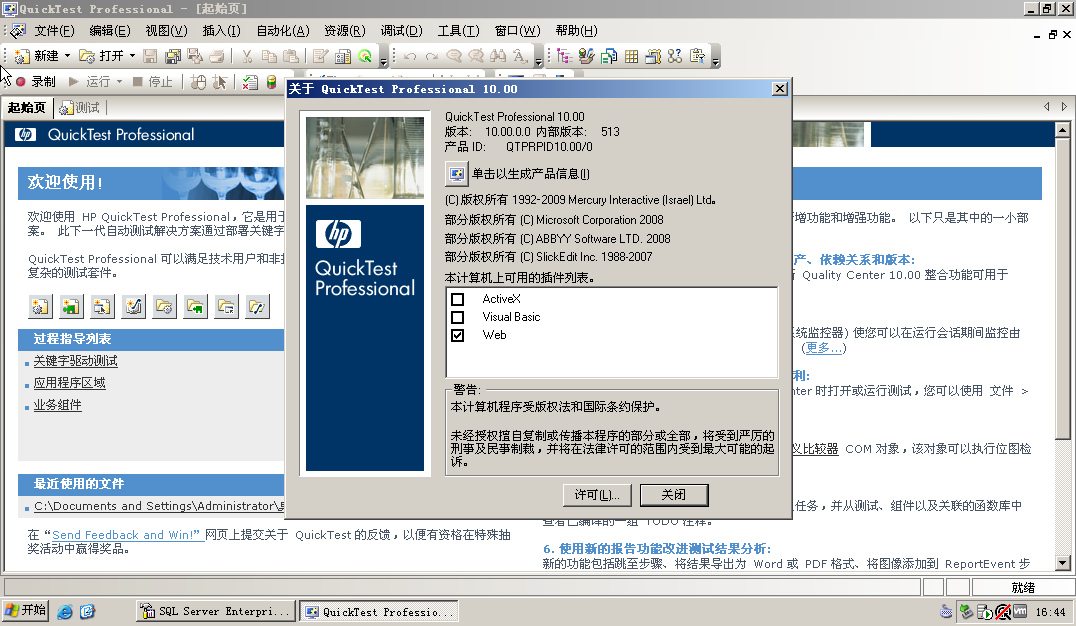Click the start page scrollbar down arrow
Image resolution: width=1076 pixels, height=626 pixels.
pos(1063,563)
